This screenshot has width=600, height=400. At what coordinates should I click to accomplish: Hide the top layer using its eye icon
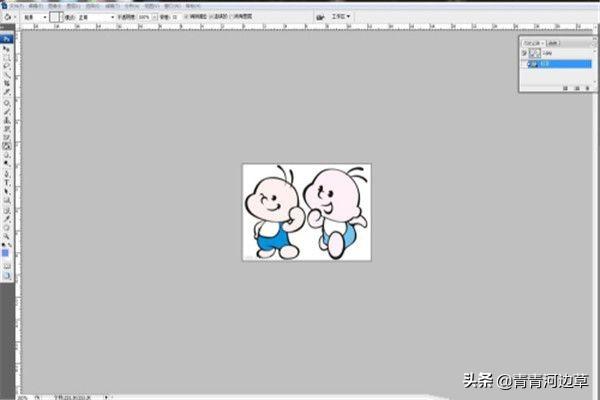pos(523,53)
